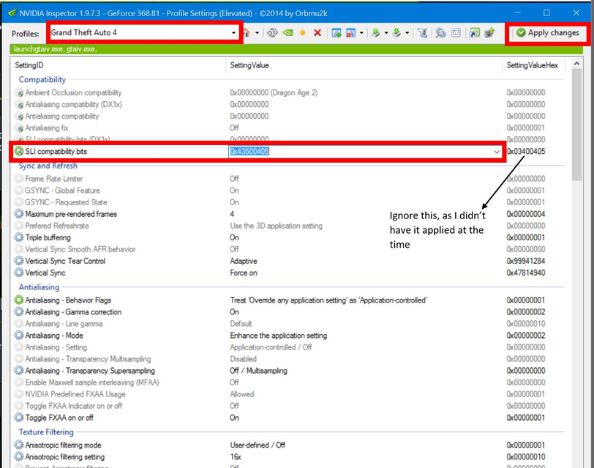Screen dimensions: 594x468
Task: Click remove application from profile icon
Action: (351, 33)
